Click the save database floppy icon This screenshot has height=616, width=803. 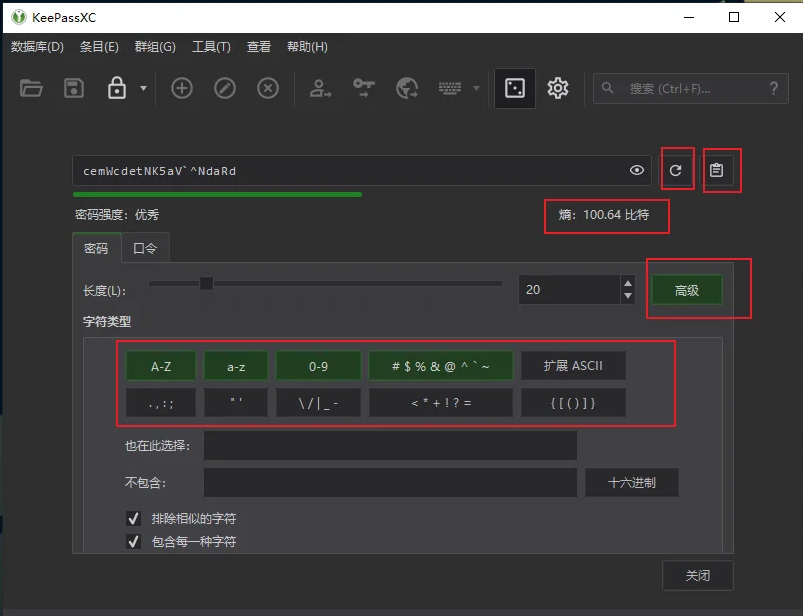[74, 89]
